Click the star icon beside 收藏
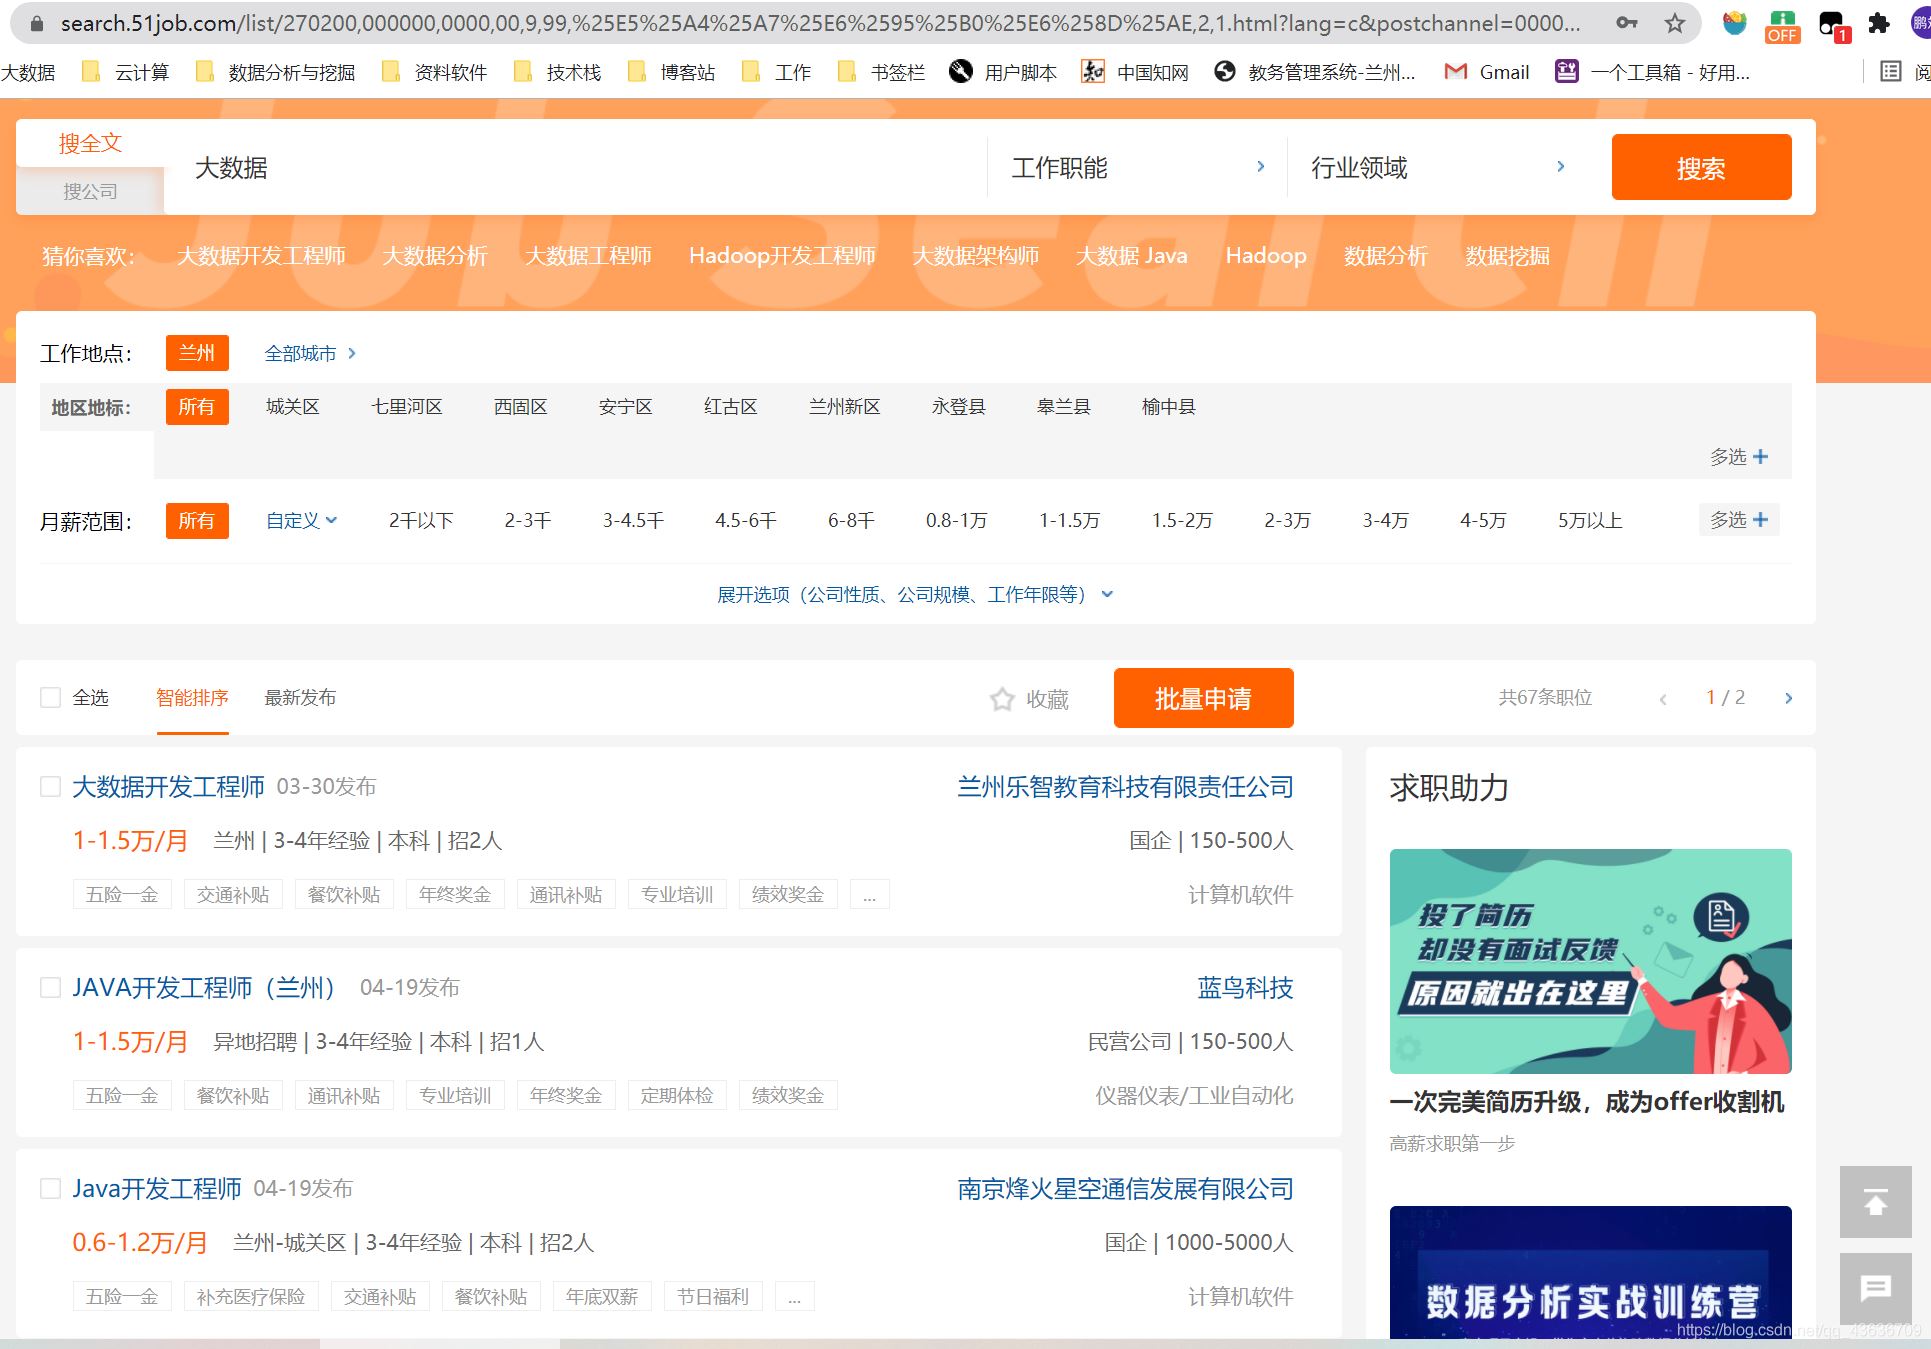The image size is (1931, 1349). tap(1001, 699)
